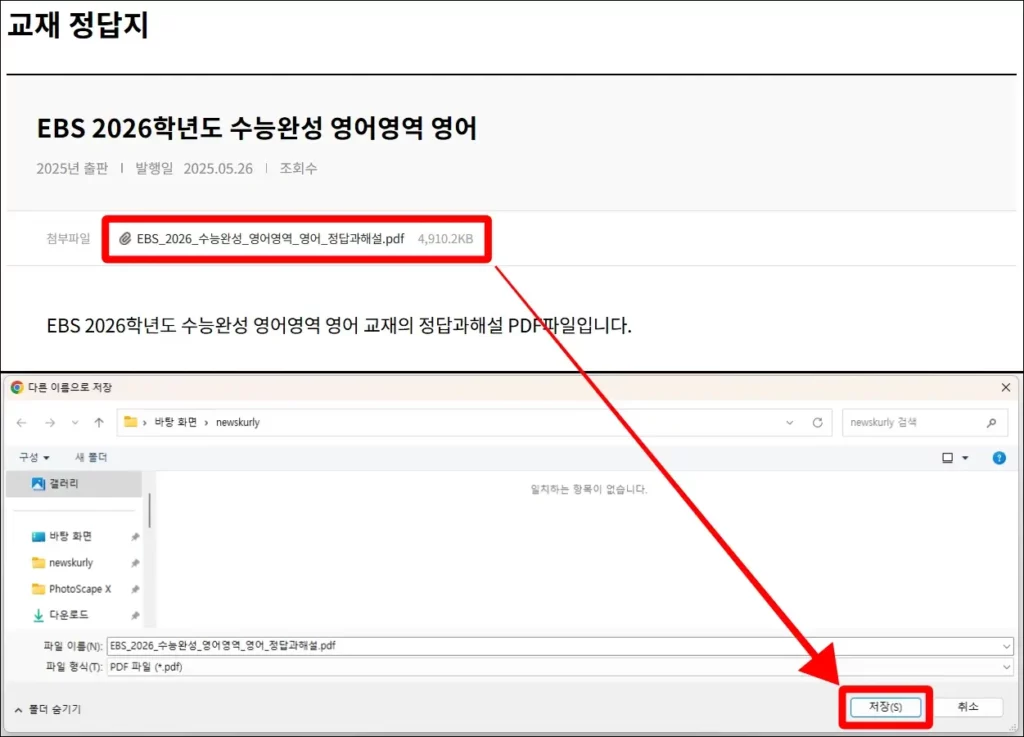Expand the address bar history dropdown
This screenshot has height=737, width=1024.
(790, 423)
